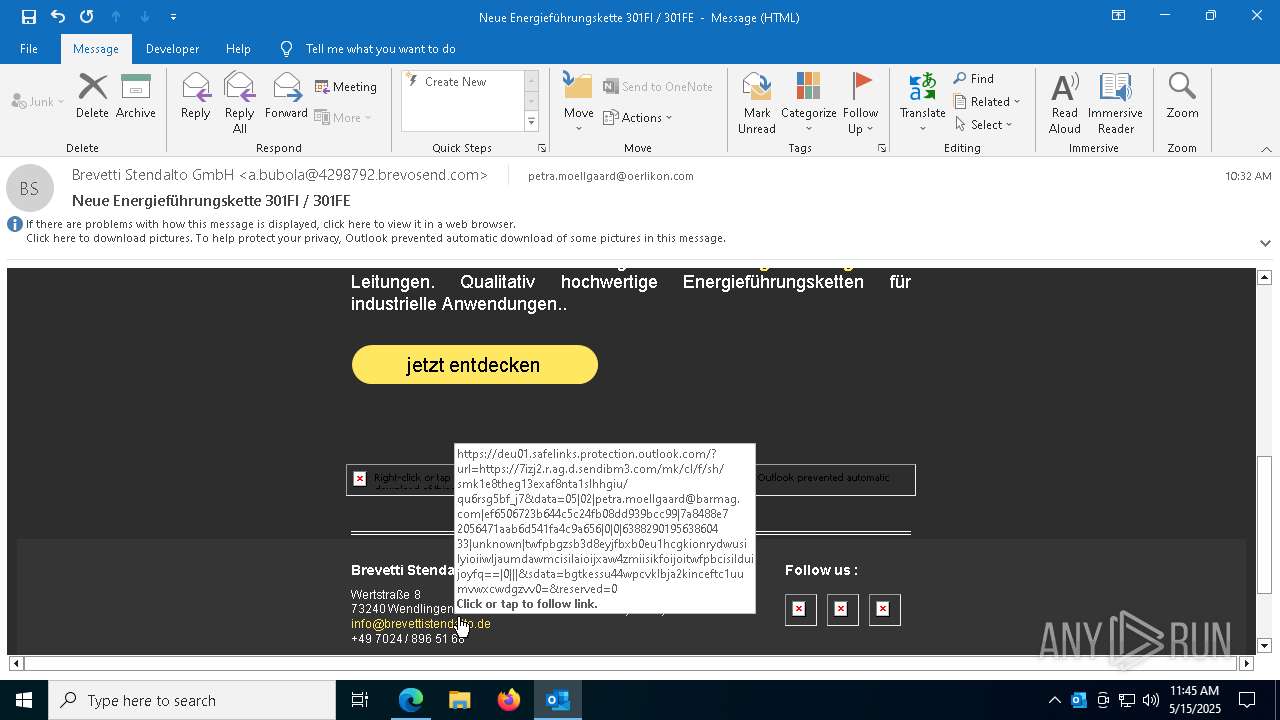Open Ribbon Display Options

1119,16
